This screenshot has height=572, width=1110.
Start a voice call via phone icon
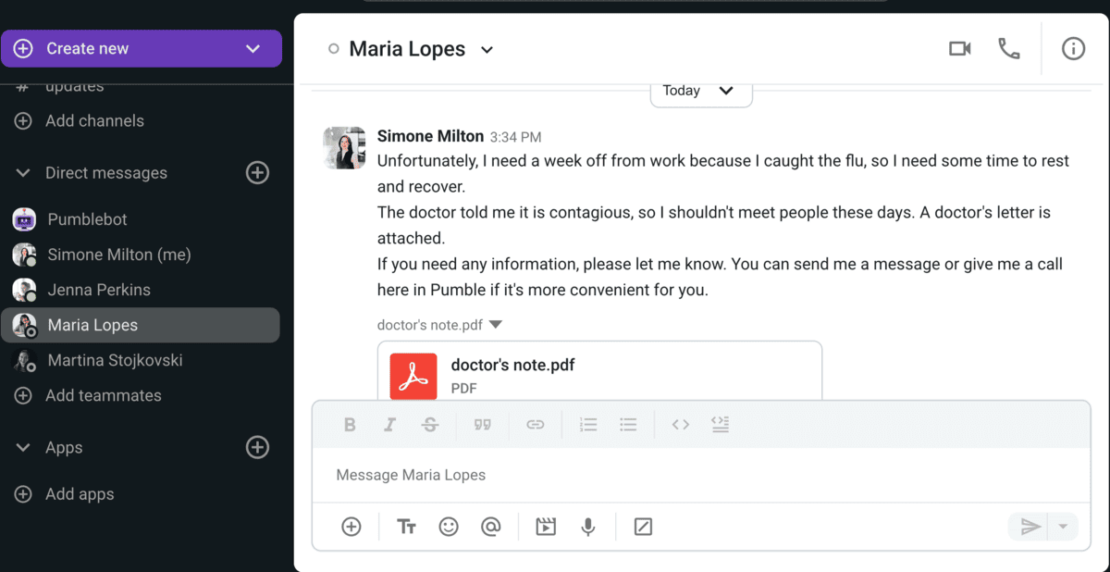1009,49
